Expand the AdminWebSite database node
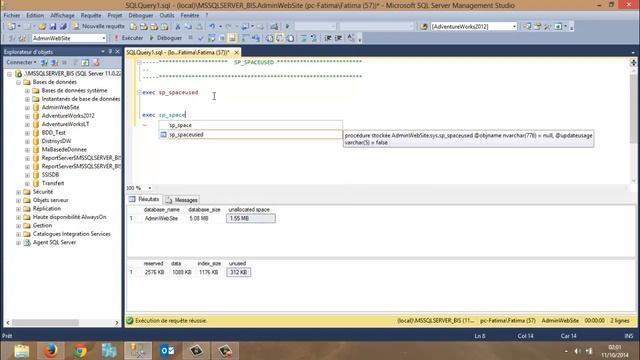Screen dimensions: 640x360 27,108
